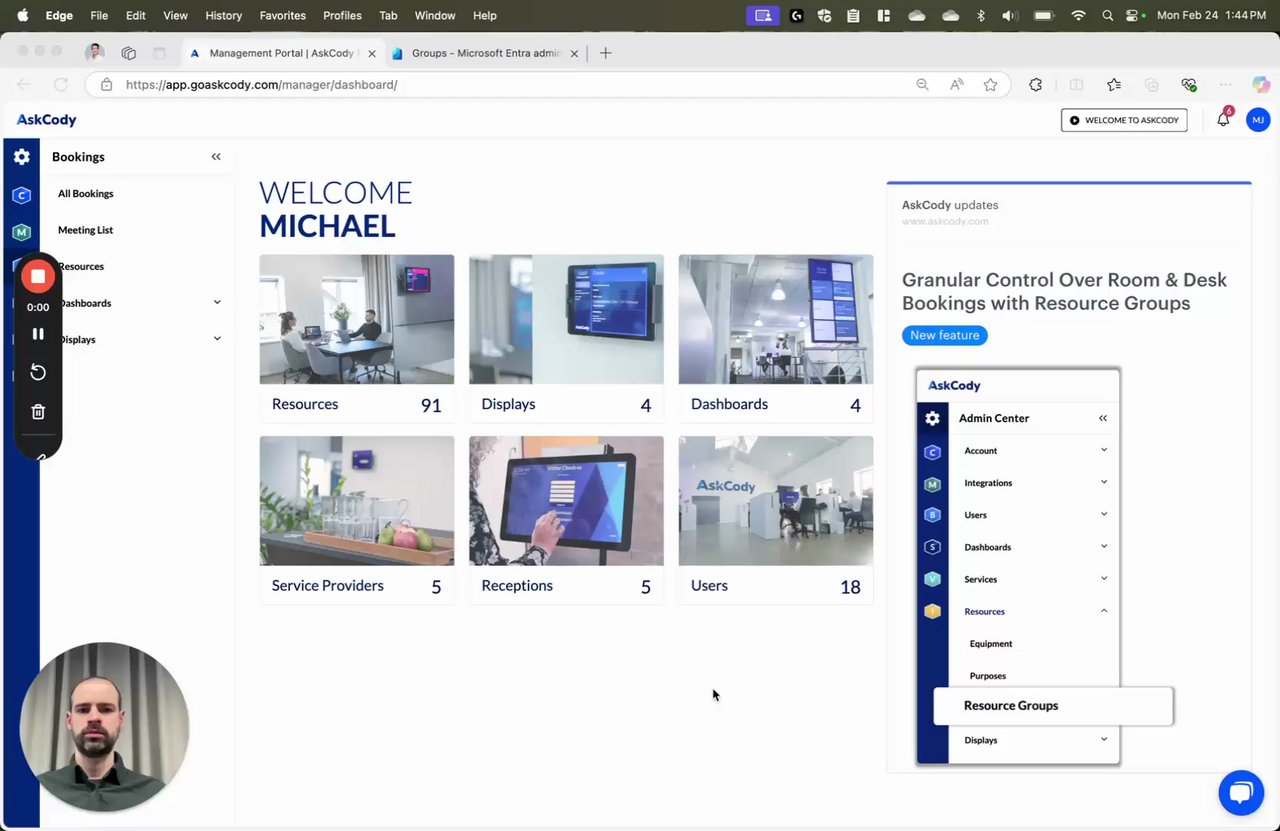This screenshot has width=1280, height=831.
Task: Open Wi-Fi status menu
Action: (1078, 15)
